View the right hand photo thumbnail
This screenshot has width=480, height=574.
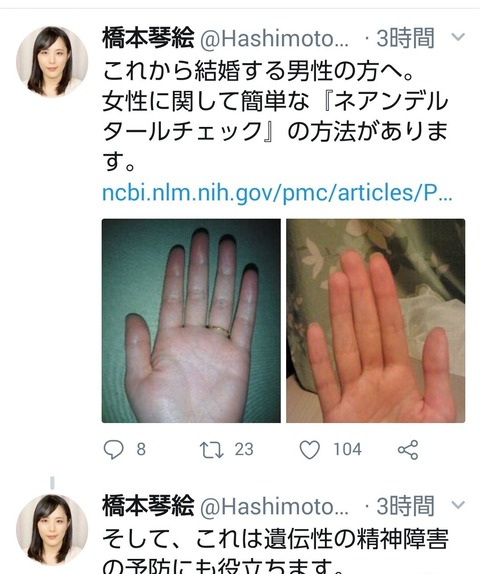coord(376,321)
